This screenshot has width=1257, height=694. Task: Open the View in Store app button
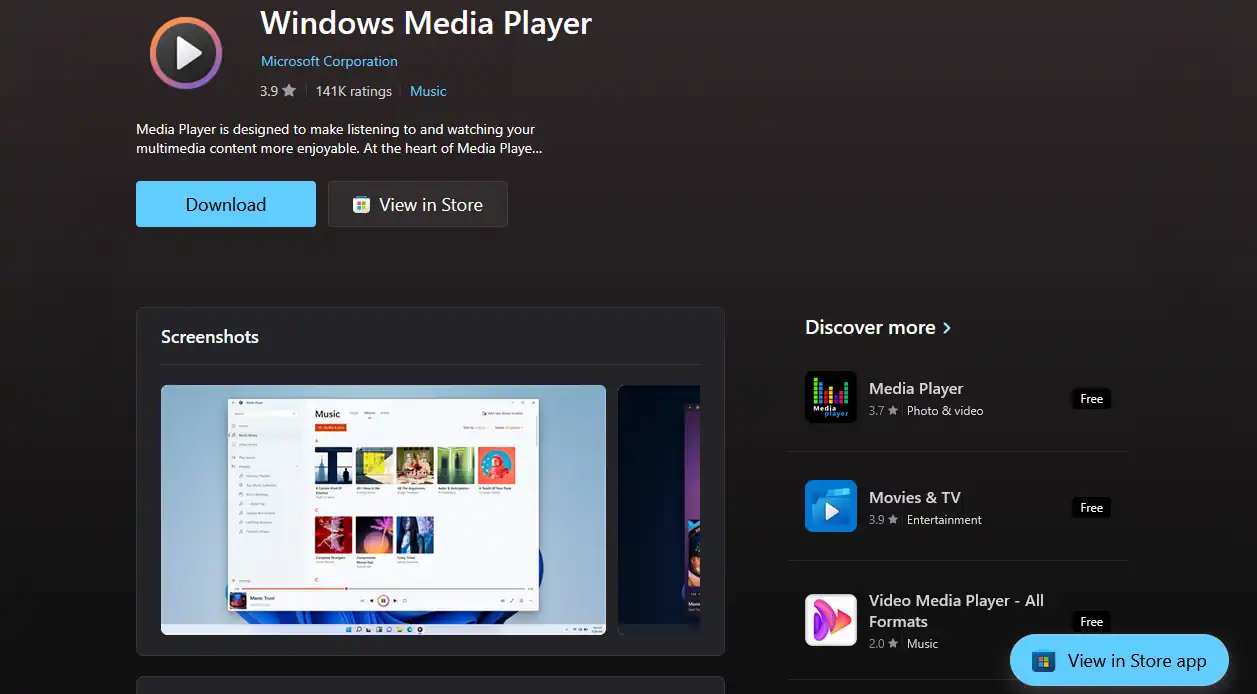click(x=1118, y=661)
